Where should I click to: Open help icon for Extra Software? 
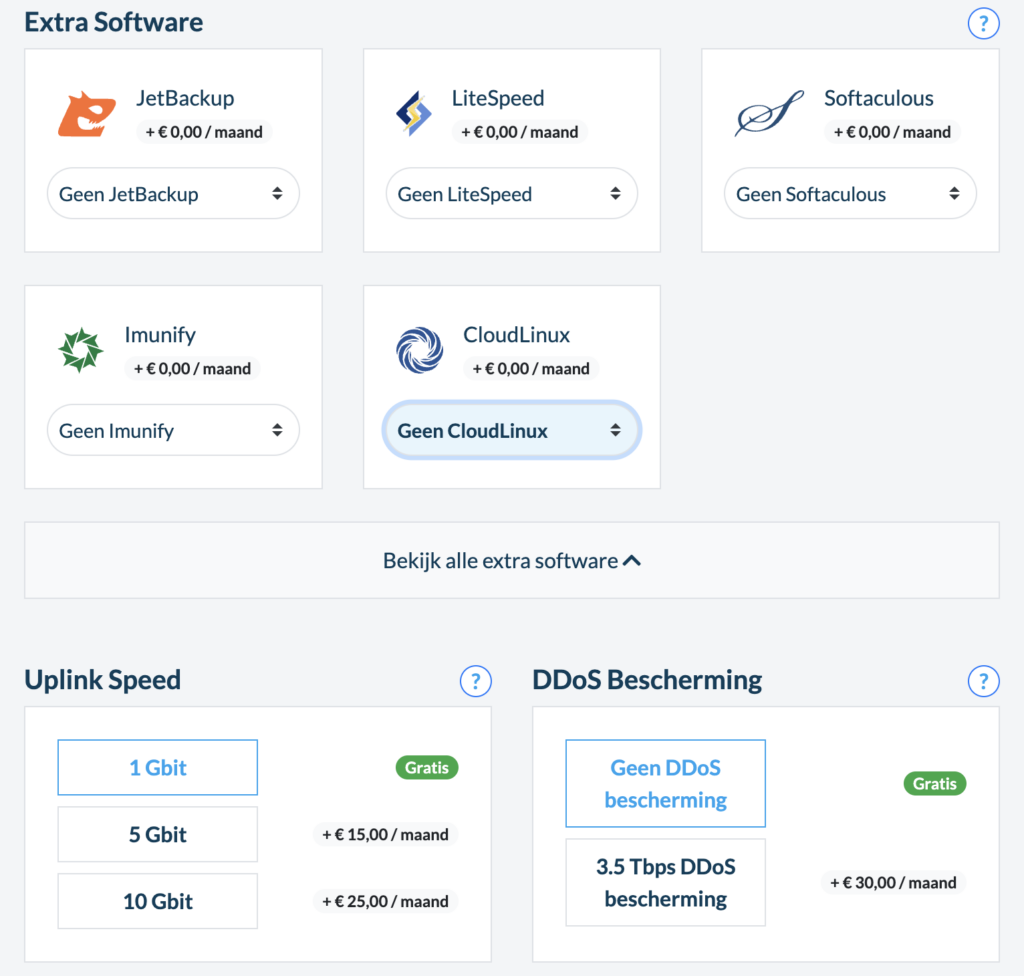point(984,23)
